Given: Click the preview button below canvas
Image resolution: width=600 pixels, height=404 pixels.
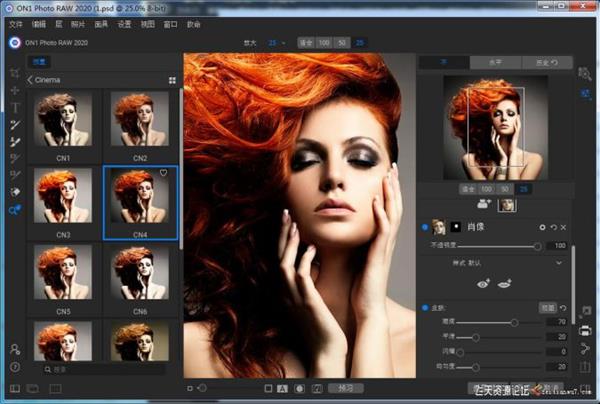Looking at the screenshot, I should 345,387.
